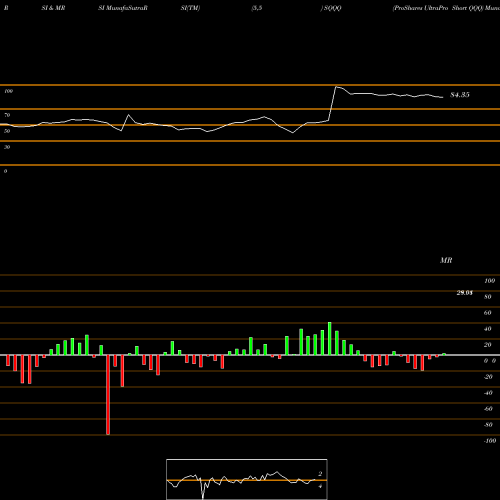Image resolution: width=500 pixels, height=500 pixels.
Task: Open the mini overview chart thumbnail
Action: point(247,479)
